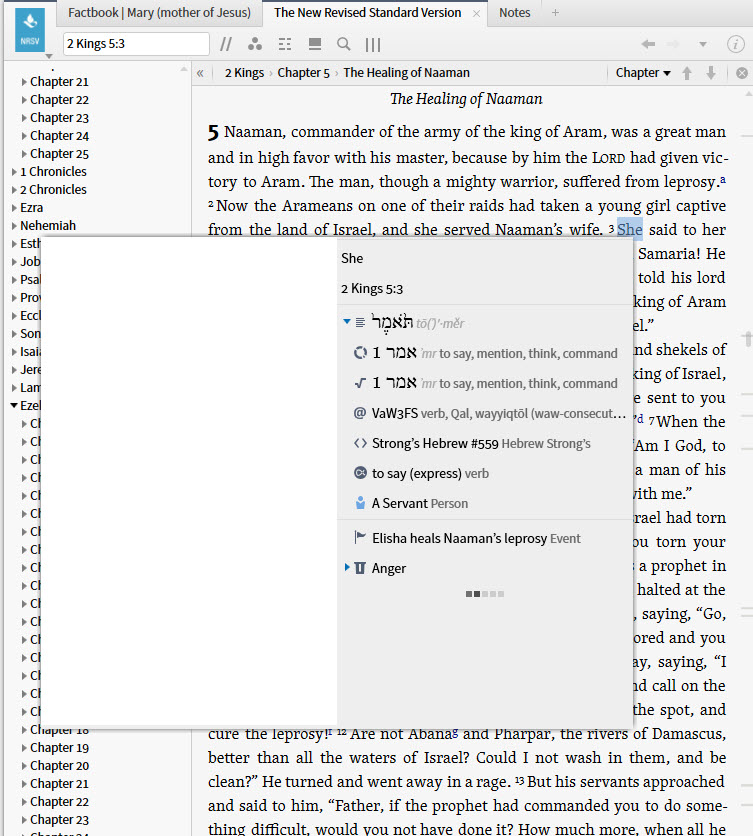
Task: Close The New Revised Standard Version tab
Action: (476, 14)
